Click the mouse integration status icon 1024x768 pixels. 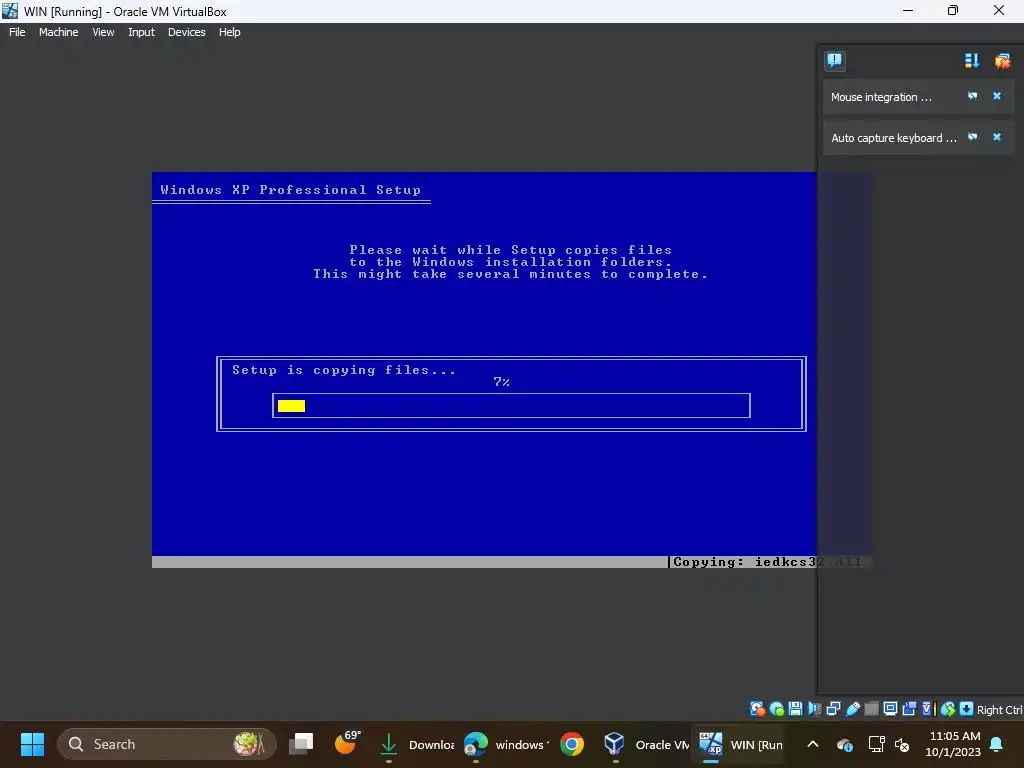point(948,709)
